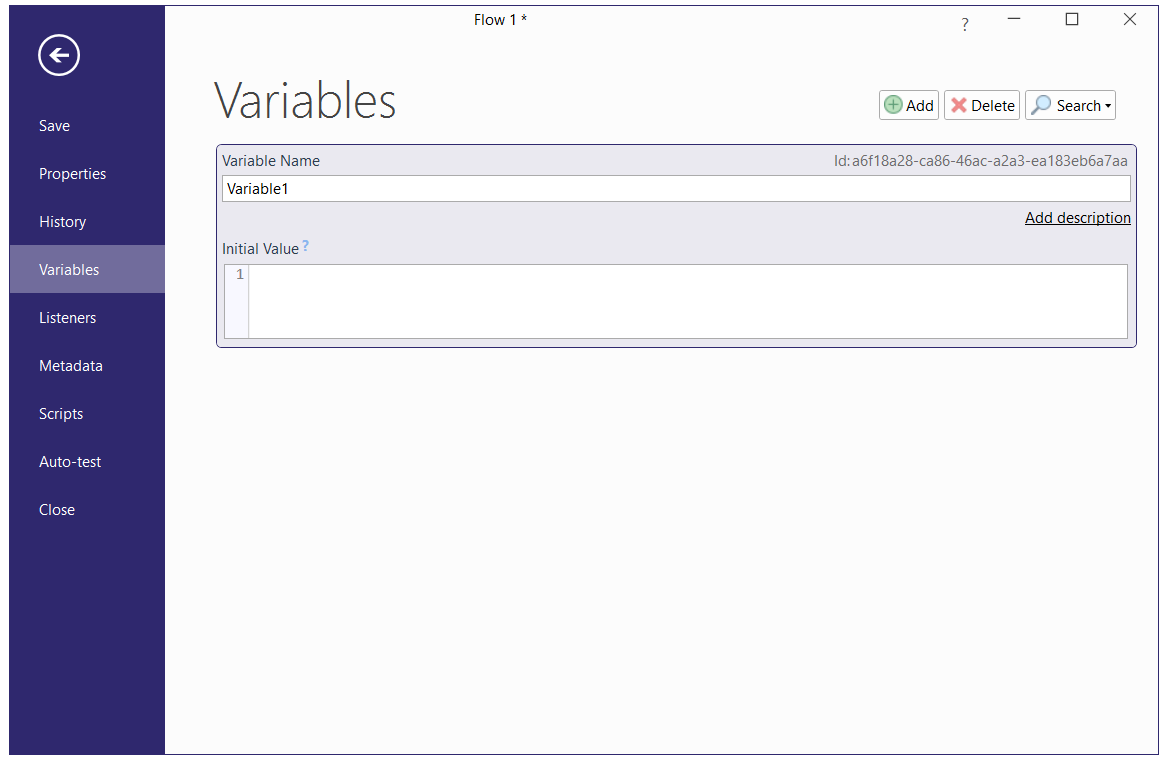
Task: Open the Auto-test section
Action: [x=70, y=462]
